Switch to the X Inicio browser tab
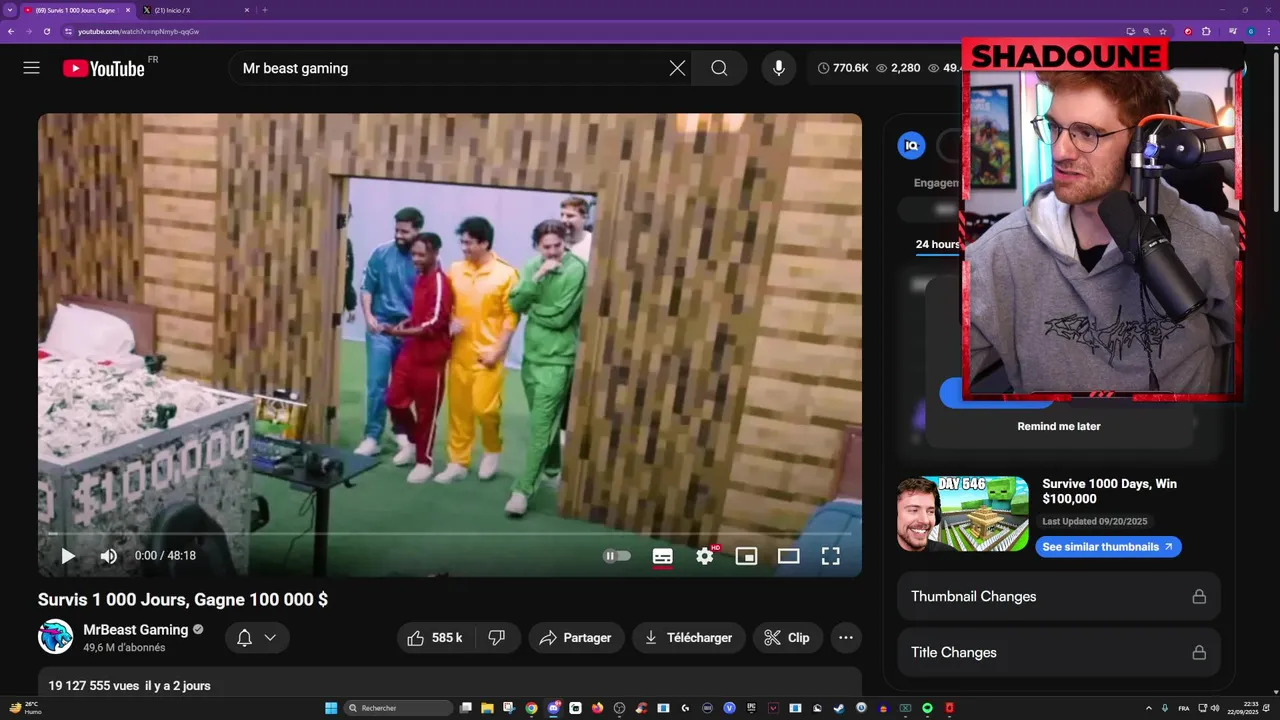The width and height of the screenshot is (1280, 720). (195, 10)
